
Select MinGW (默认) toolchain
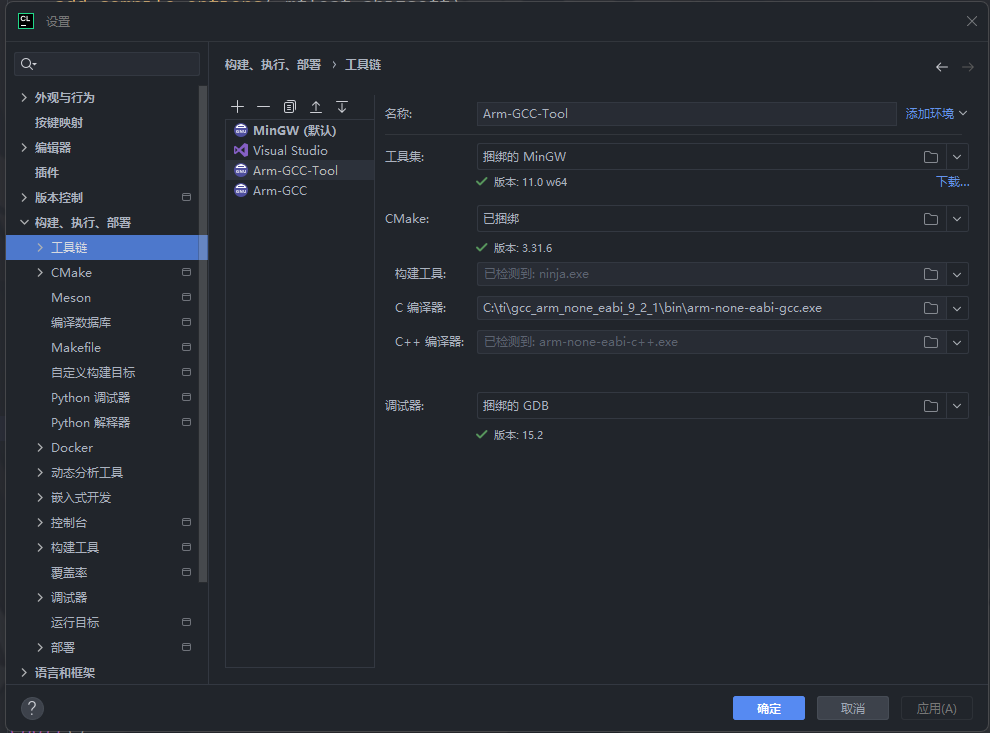[300, 131]
